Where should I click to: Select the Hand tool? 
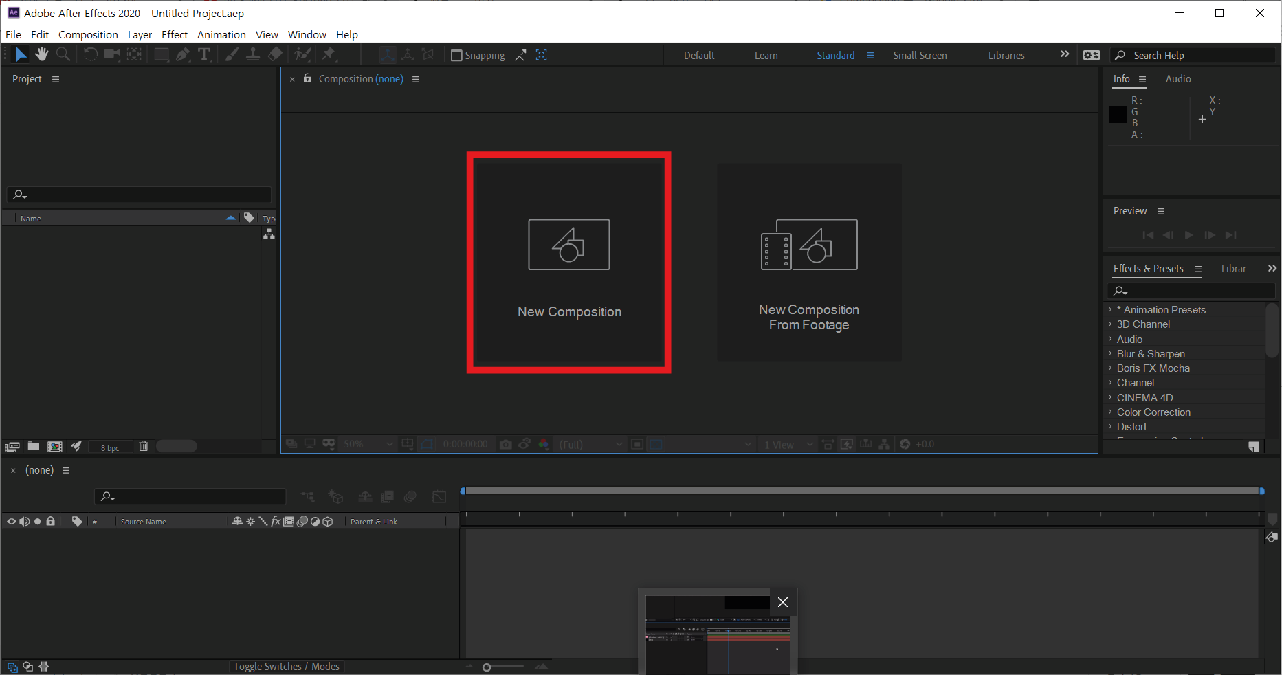coord(42,55)
